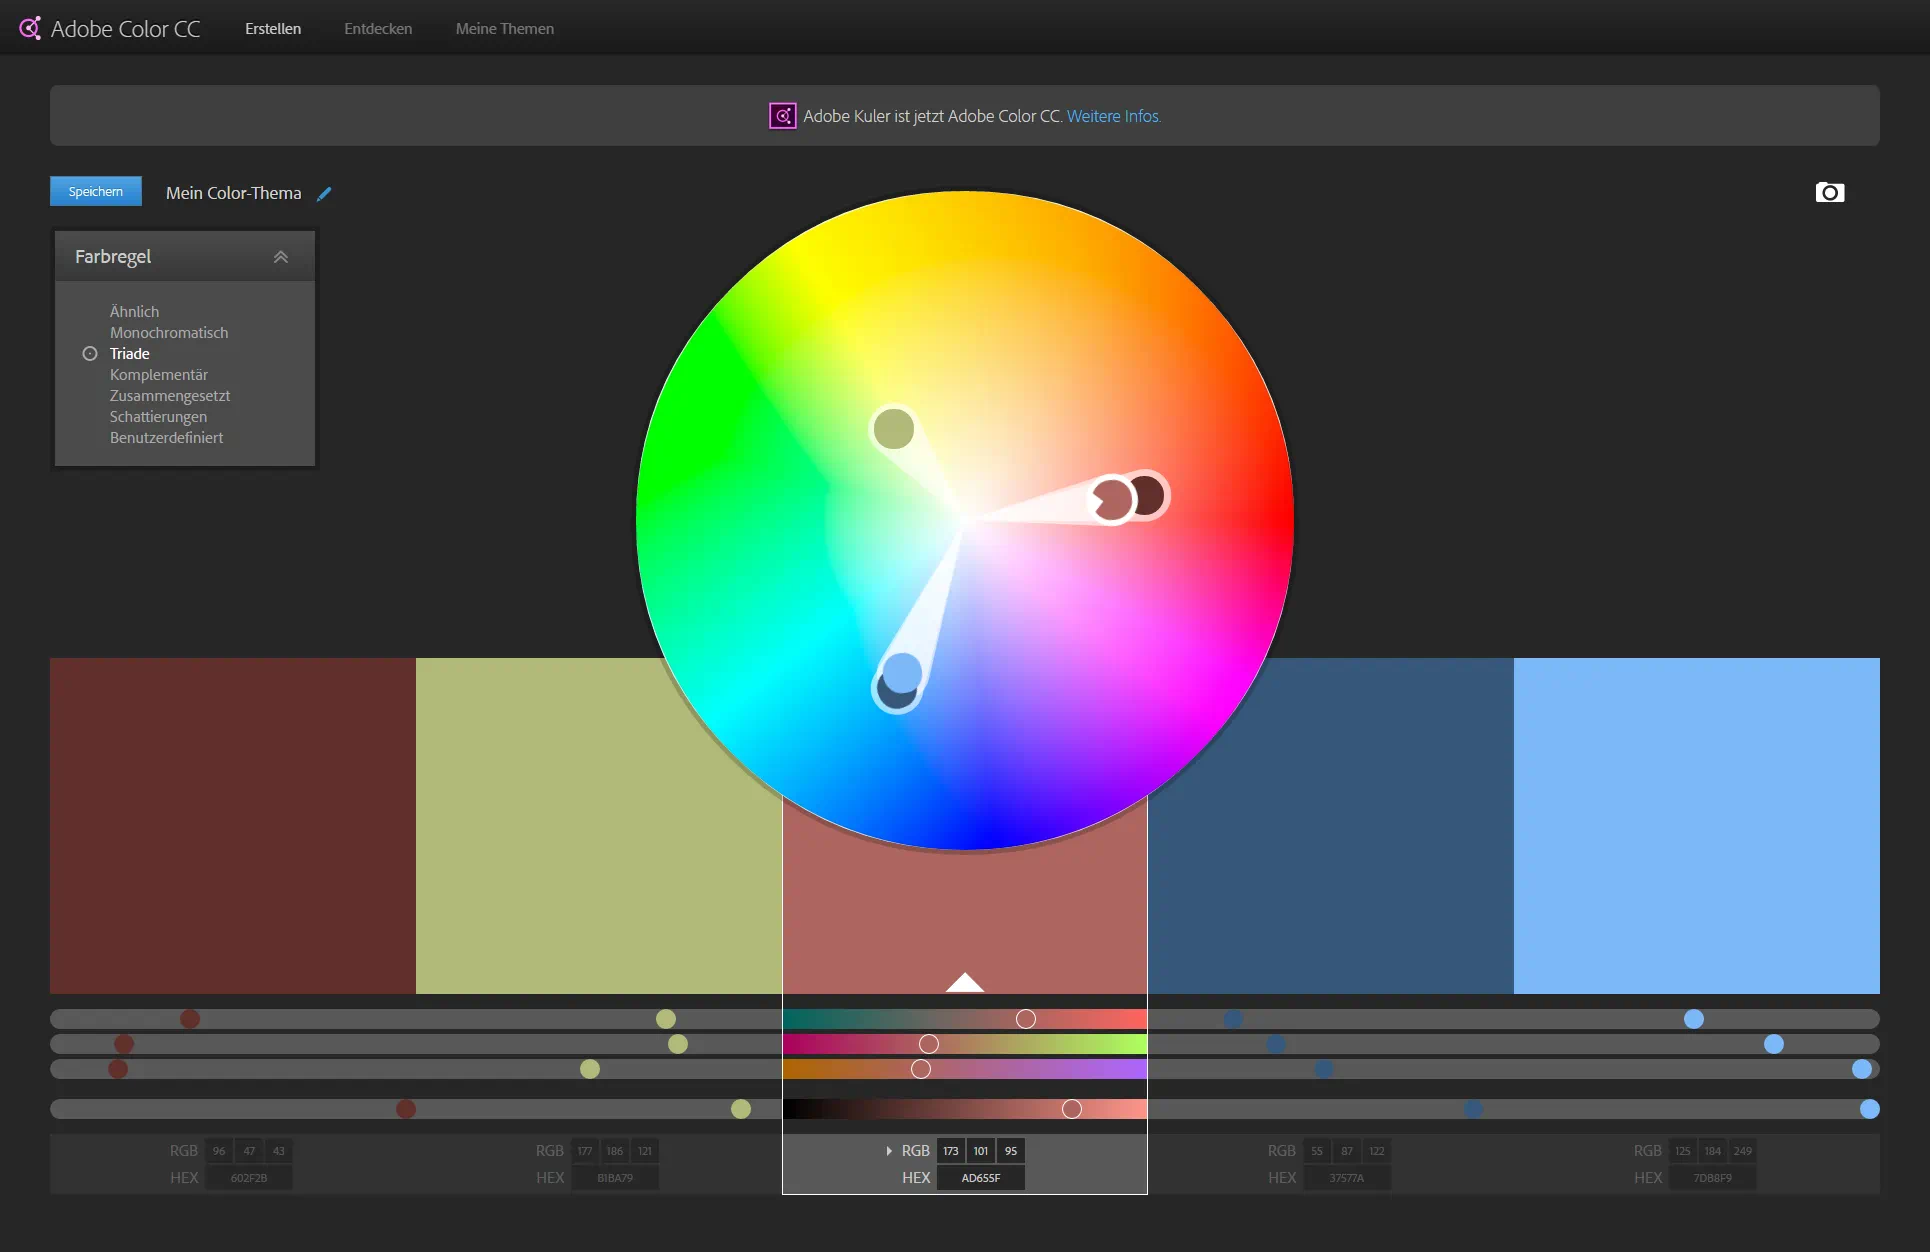This screenshot has height=1252, width=1930.
Task: Expand the RGB color mode arrow
Action: coord(889,1151)
